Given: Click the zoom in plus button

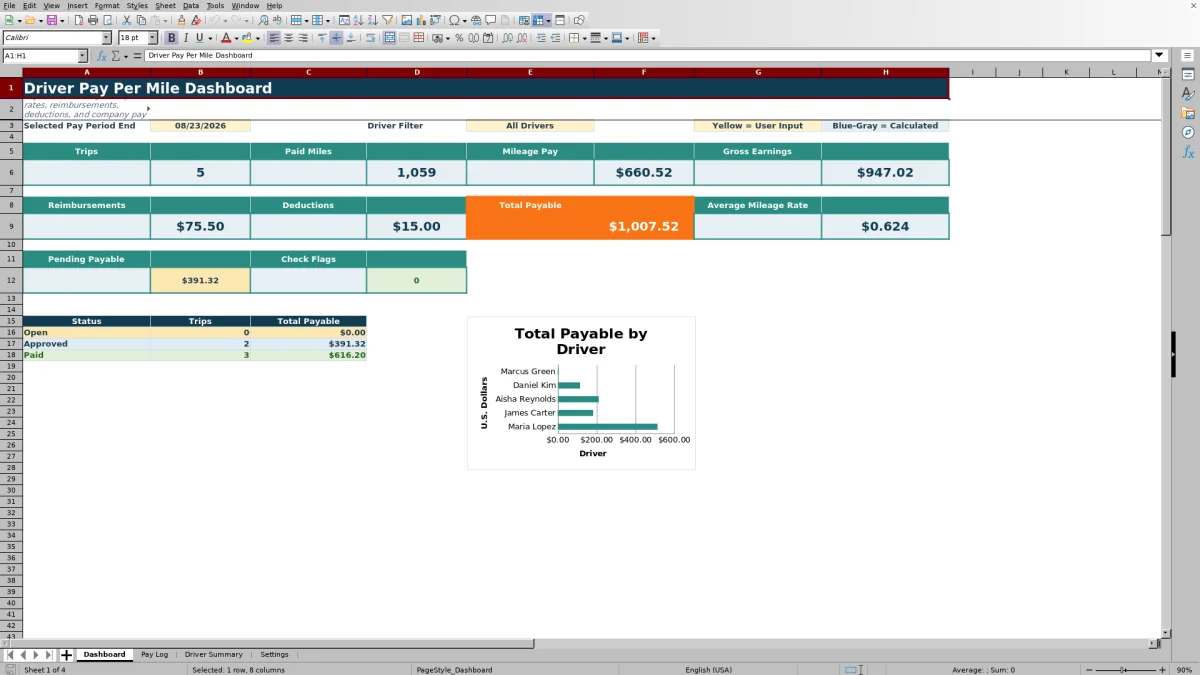Looking at the screenshot, I should tap(1162, 670).
